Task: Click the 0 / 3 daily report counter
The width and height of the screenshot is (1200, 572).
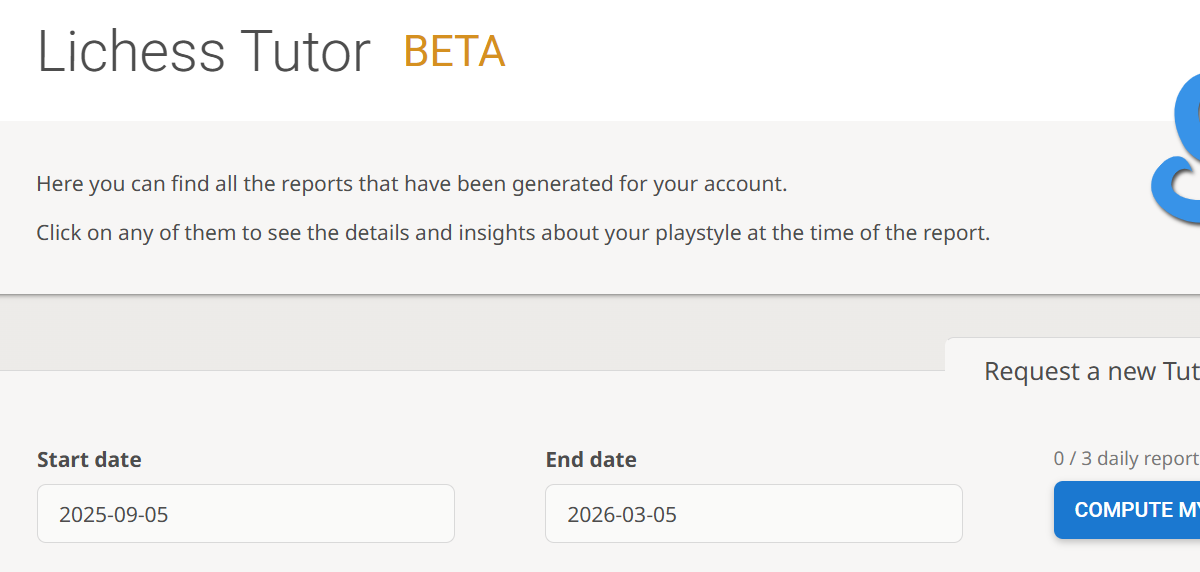Action: pyautogui.click(x=1125, y=458)
